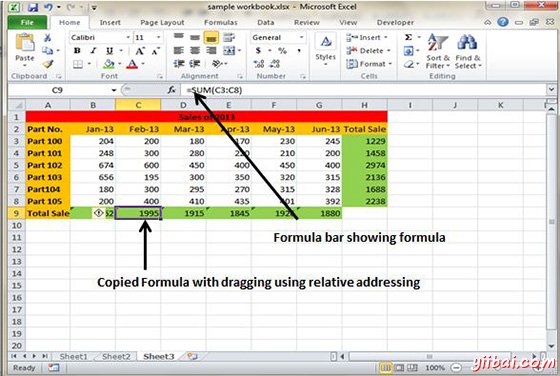Switch to the Page Layout tab
Image resolution: width=560 pixels, height=376 pixels.
click(x=162, y=22)
